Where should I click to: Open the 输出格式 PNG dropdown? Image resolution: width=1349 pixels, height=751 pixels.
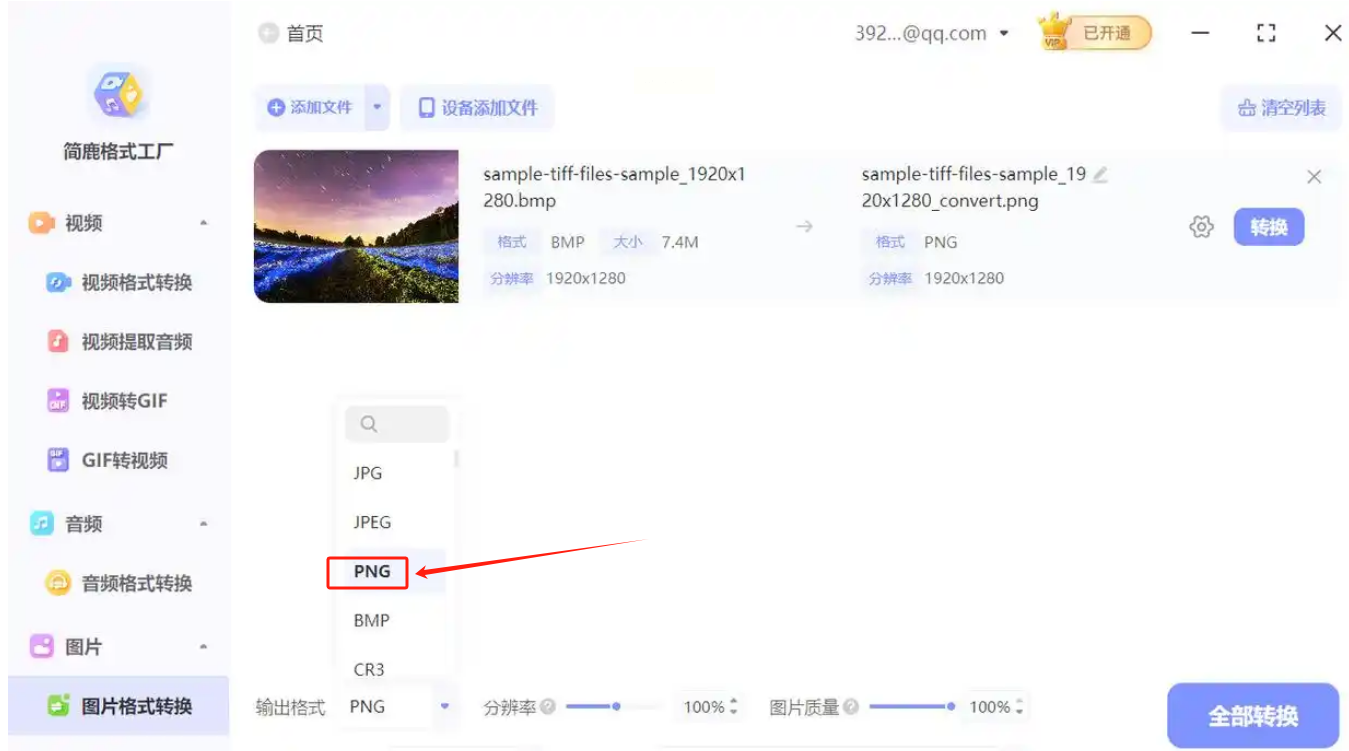[x=395, y=707]
